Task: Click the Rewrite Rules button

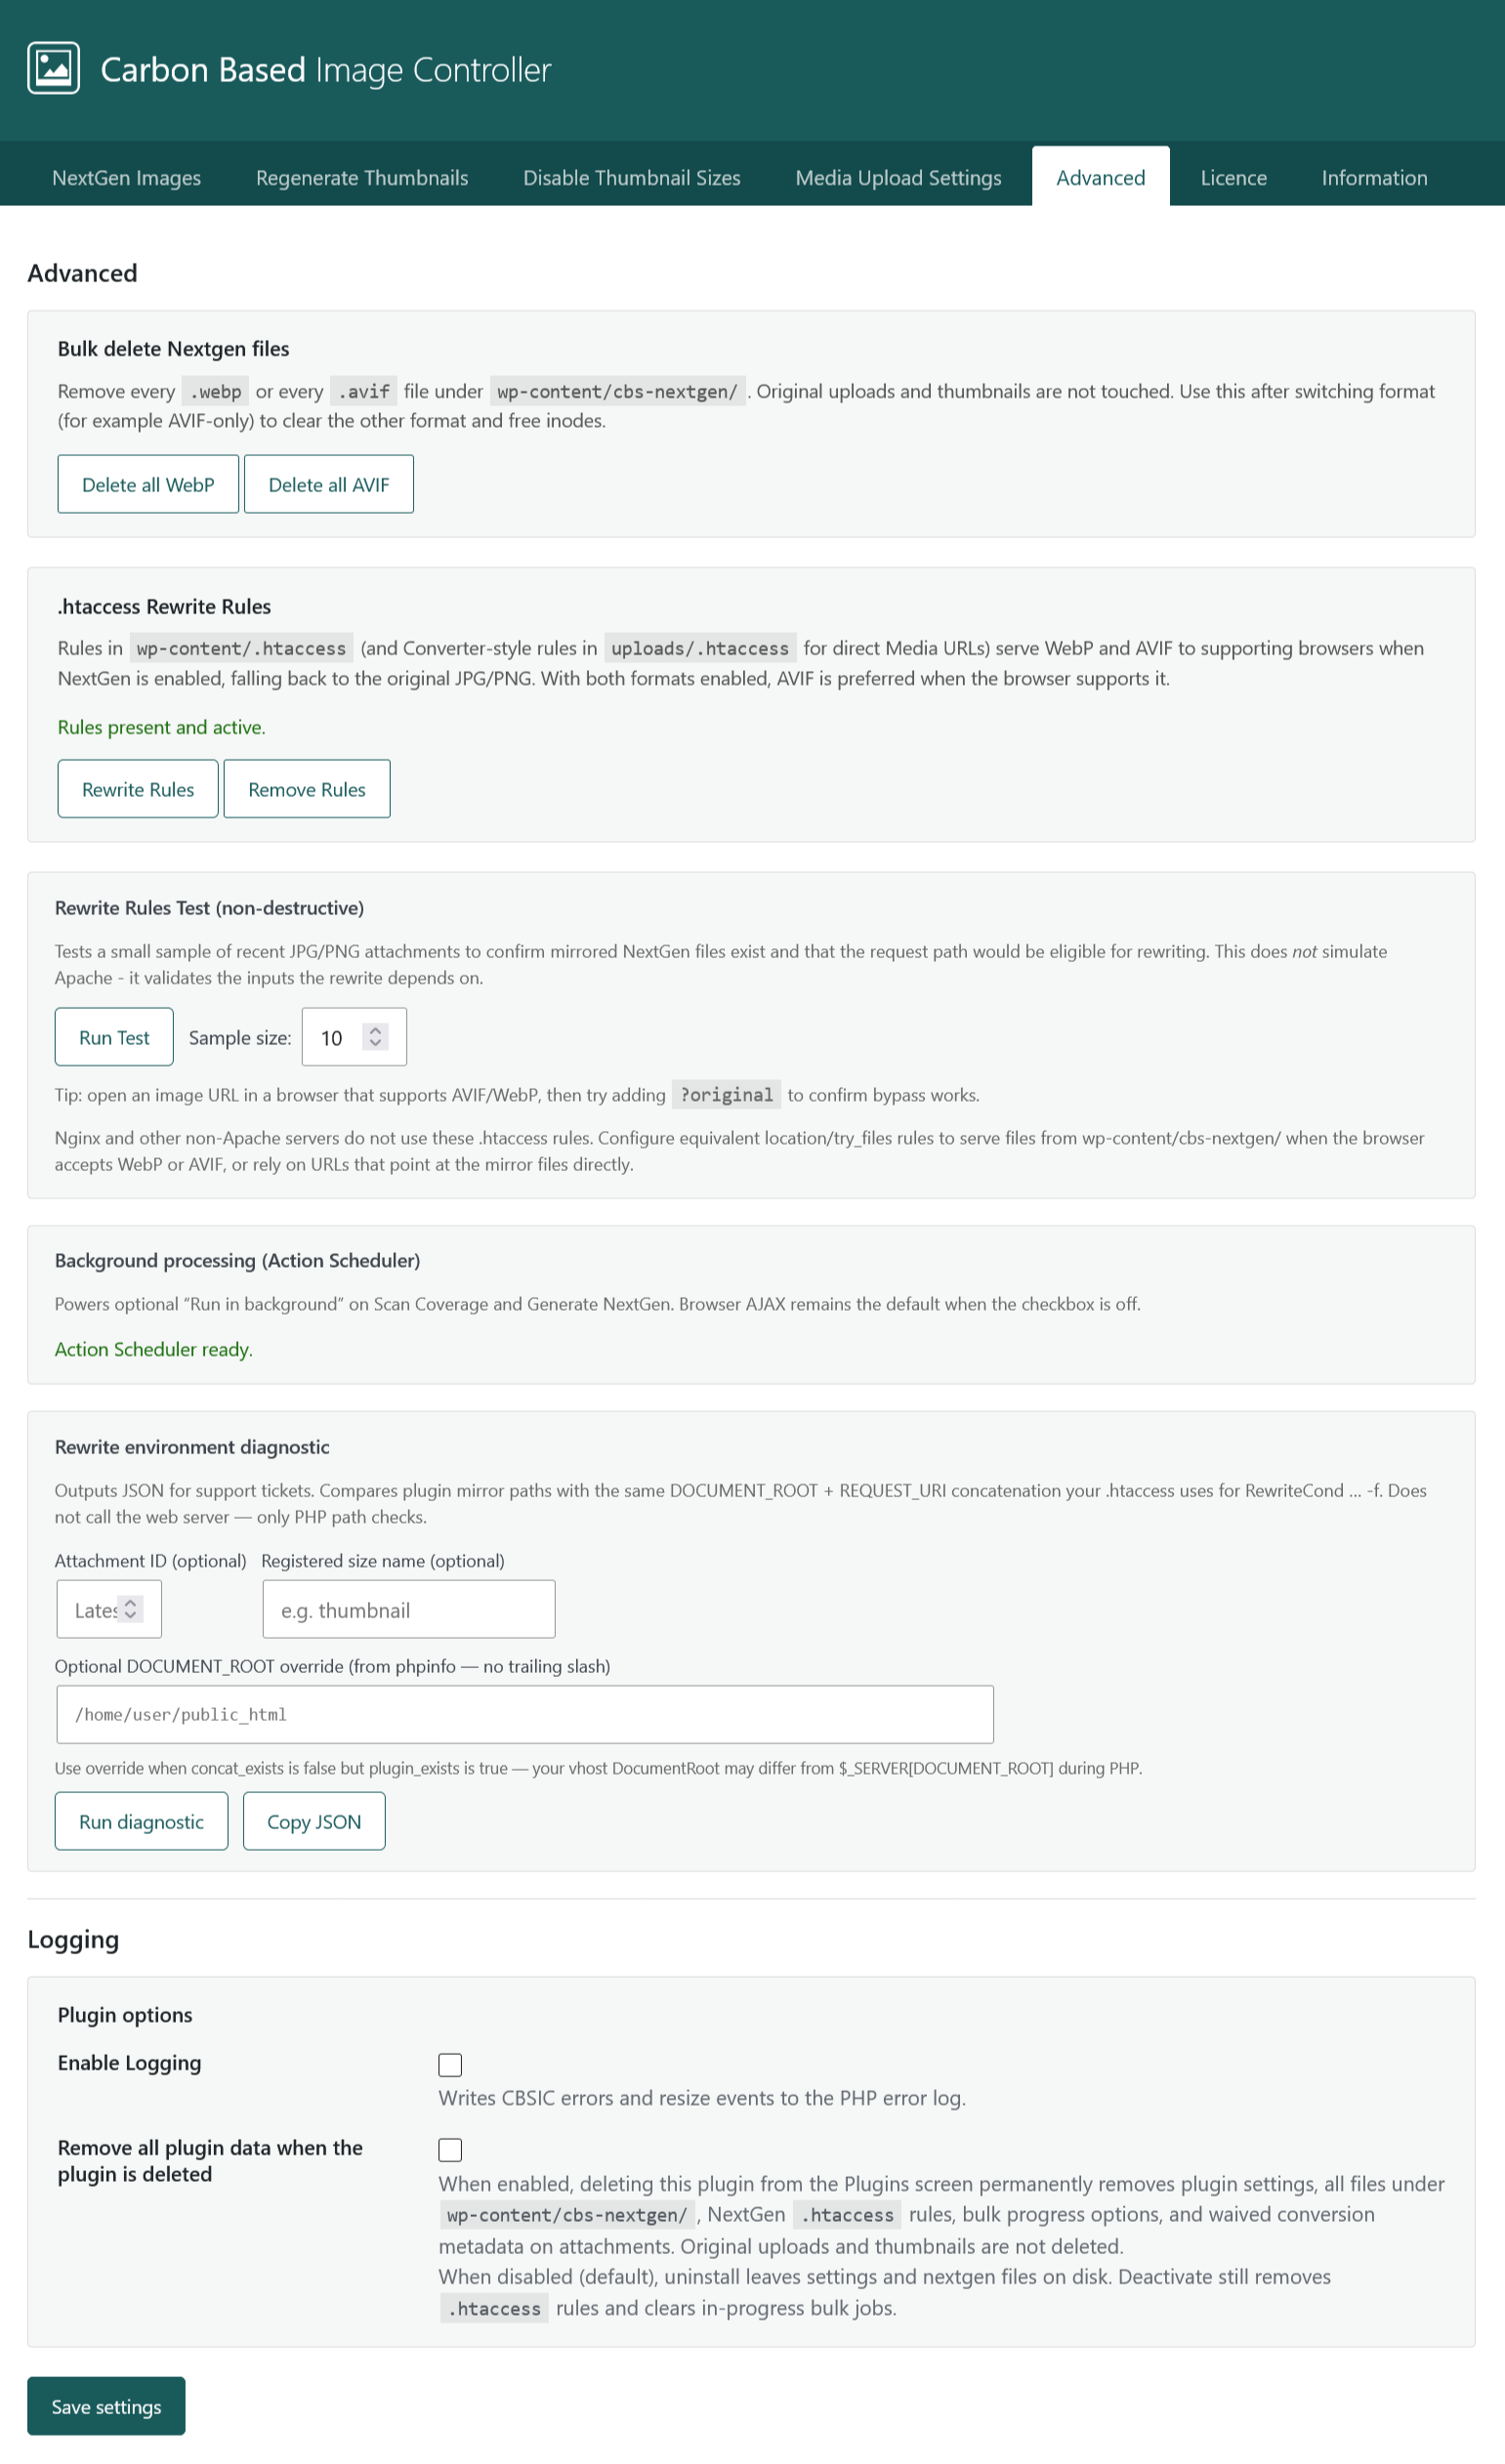Action: click(x=138, y=789)
